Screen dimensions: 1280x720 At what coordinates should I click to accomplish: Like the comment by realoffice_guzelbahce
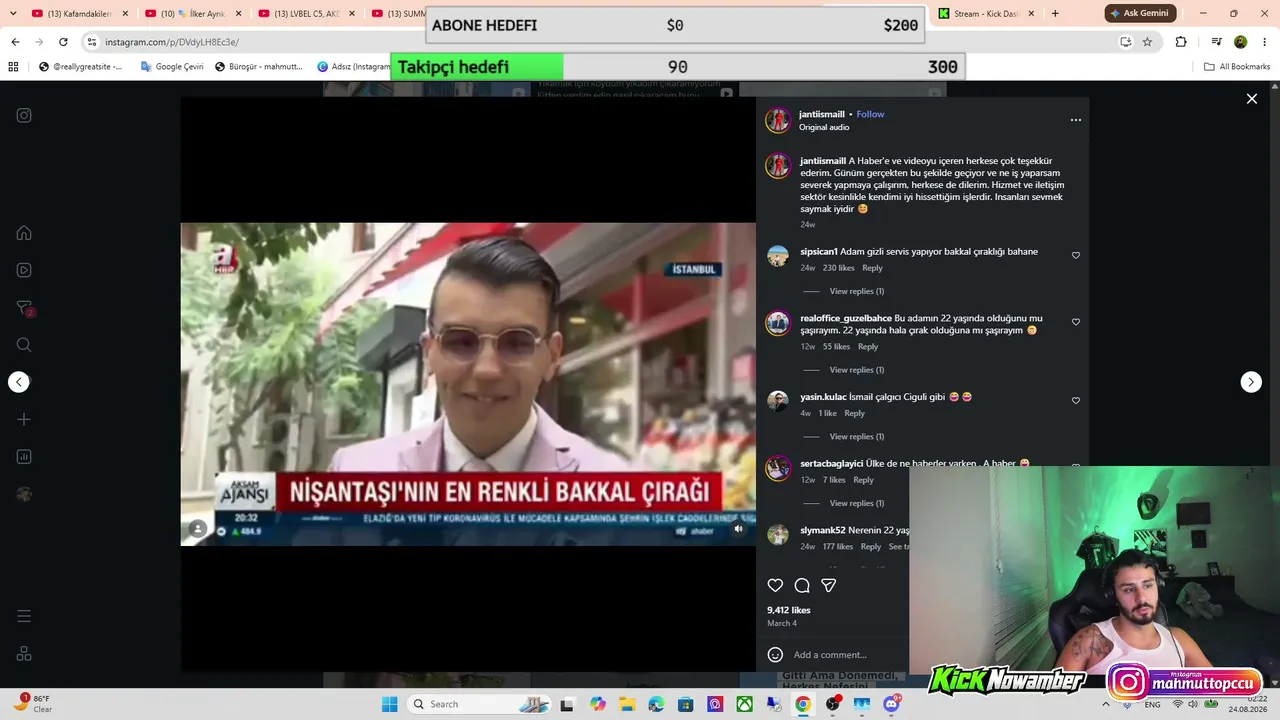(1076, 322)
